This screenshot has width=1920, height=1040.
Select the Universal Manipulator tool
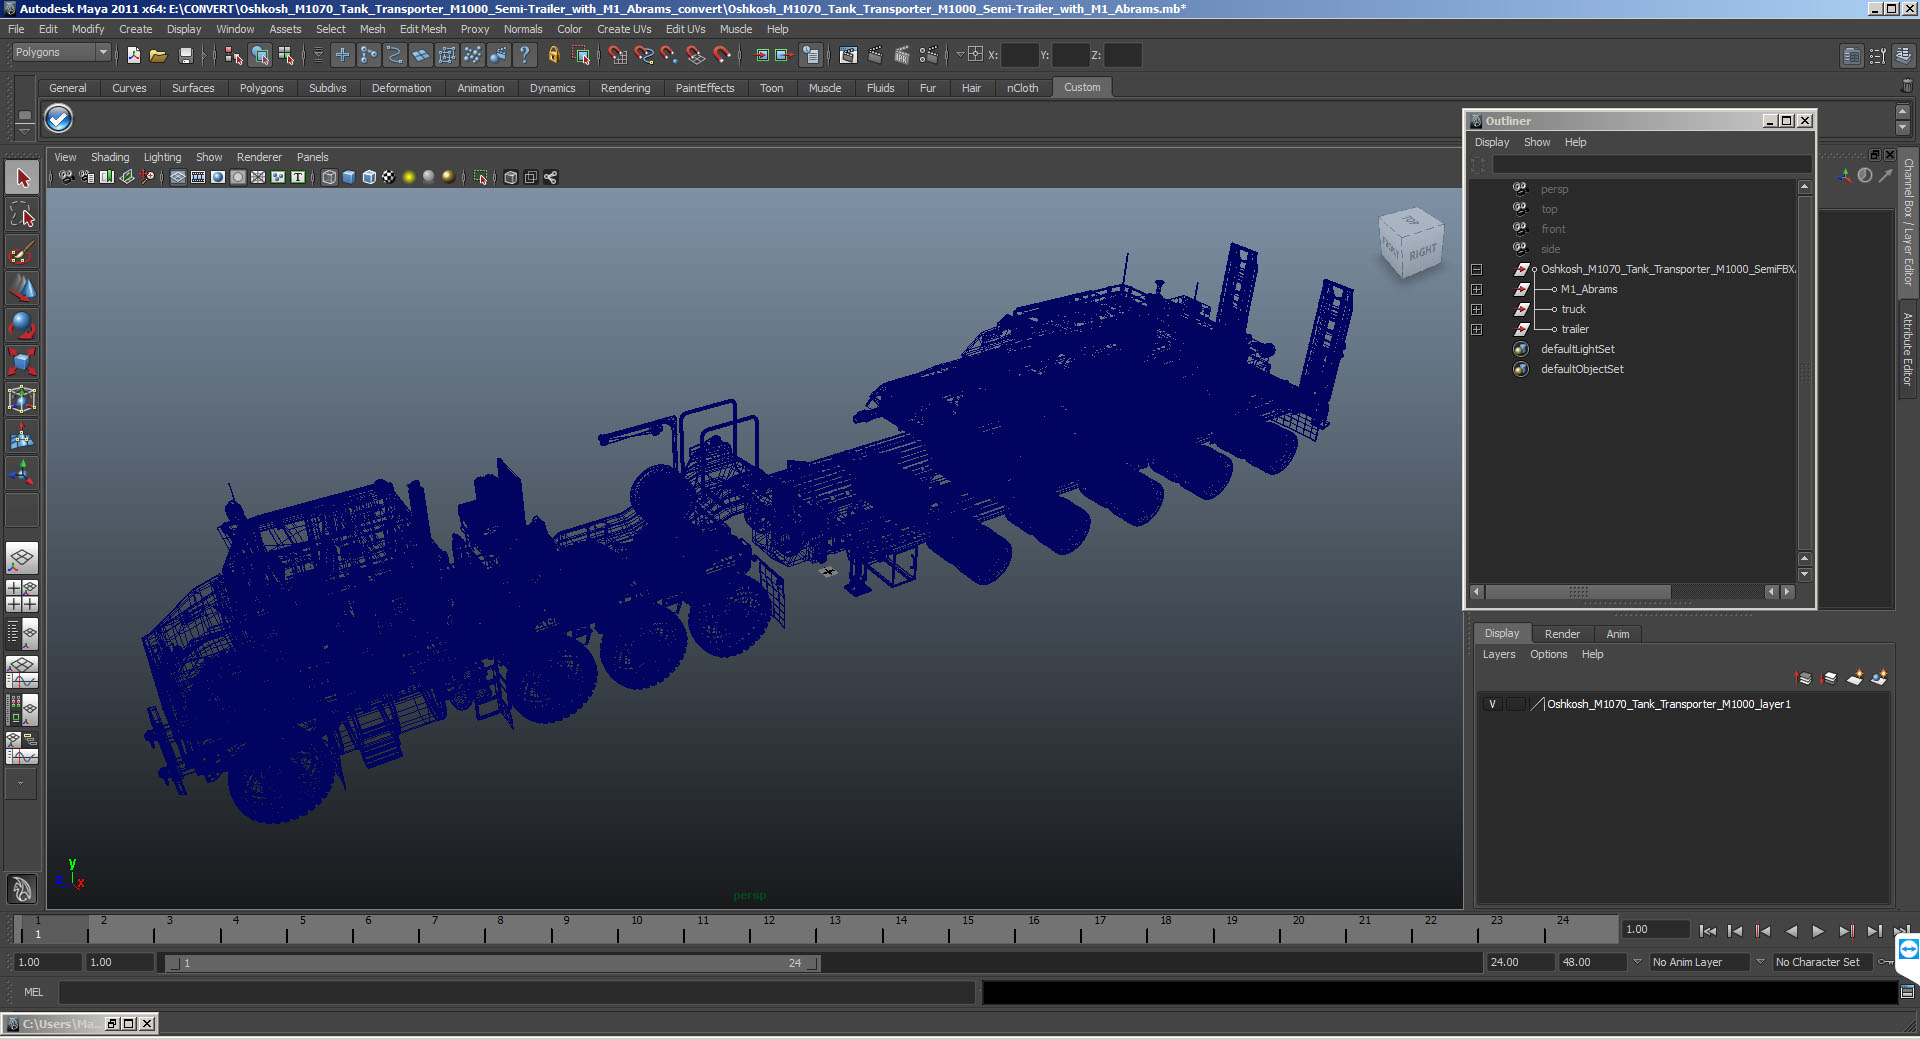pos(22,398)
